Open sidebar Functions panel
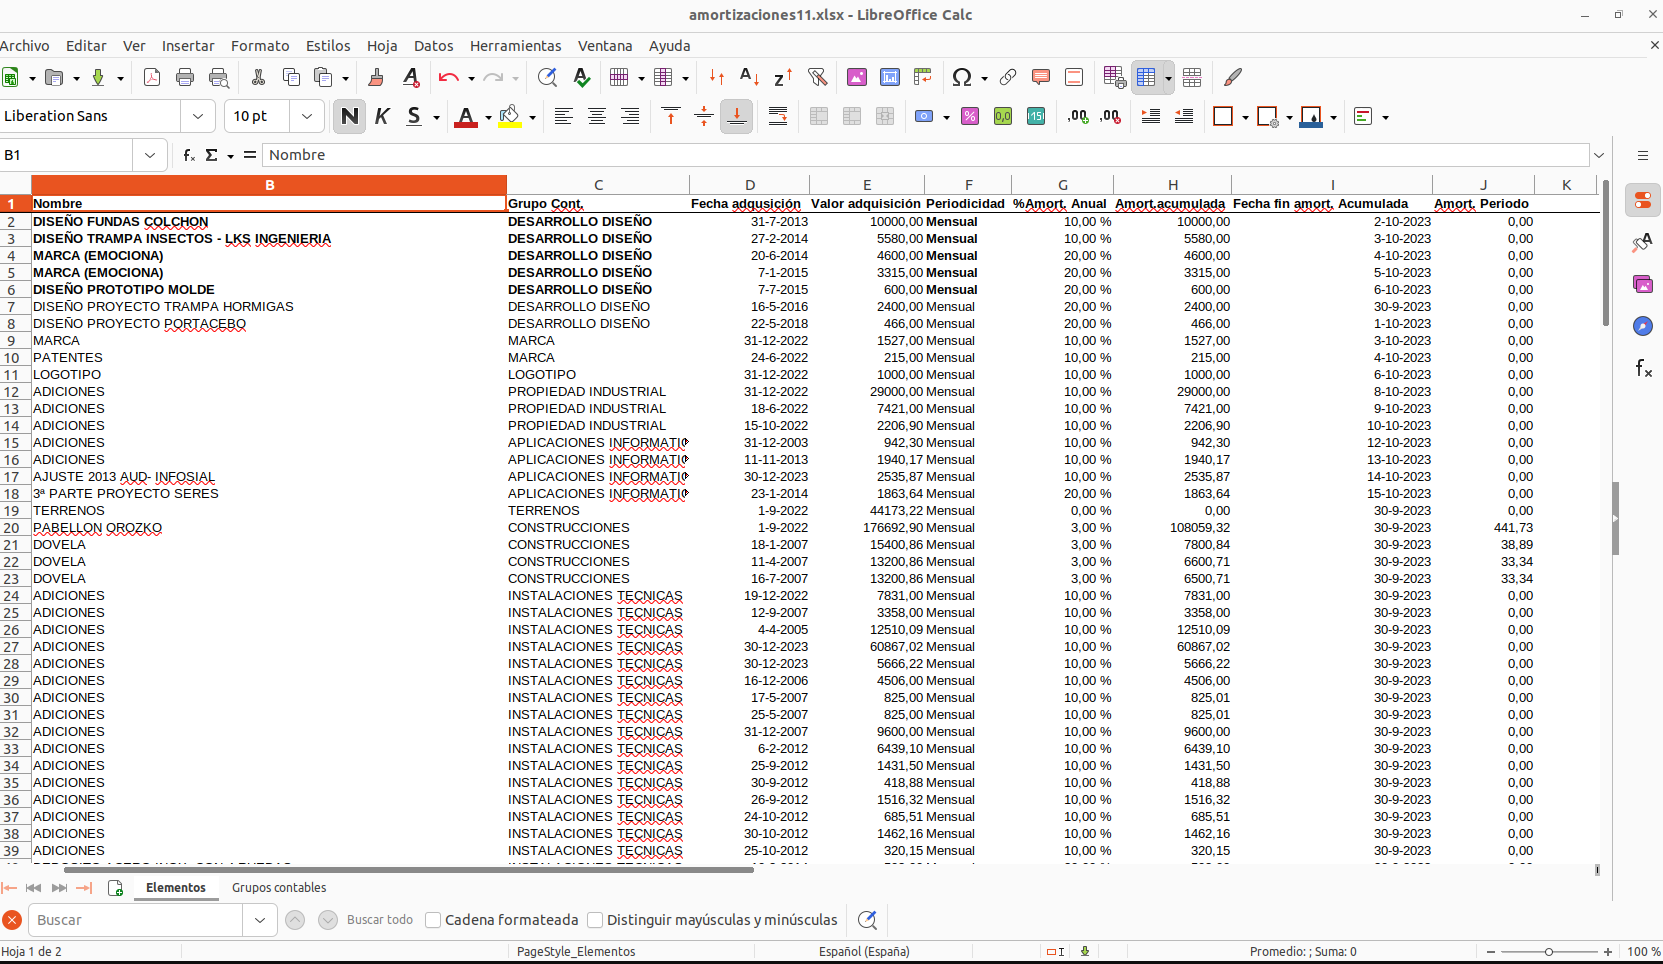The height and width of the screenshot is (964, 1663). 1643,368
